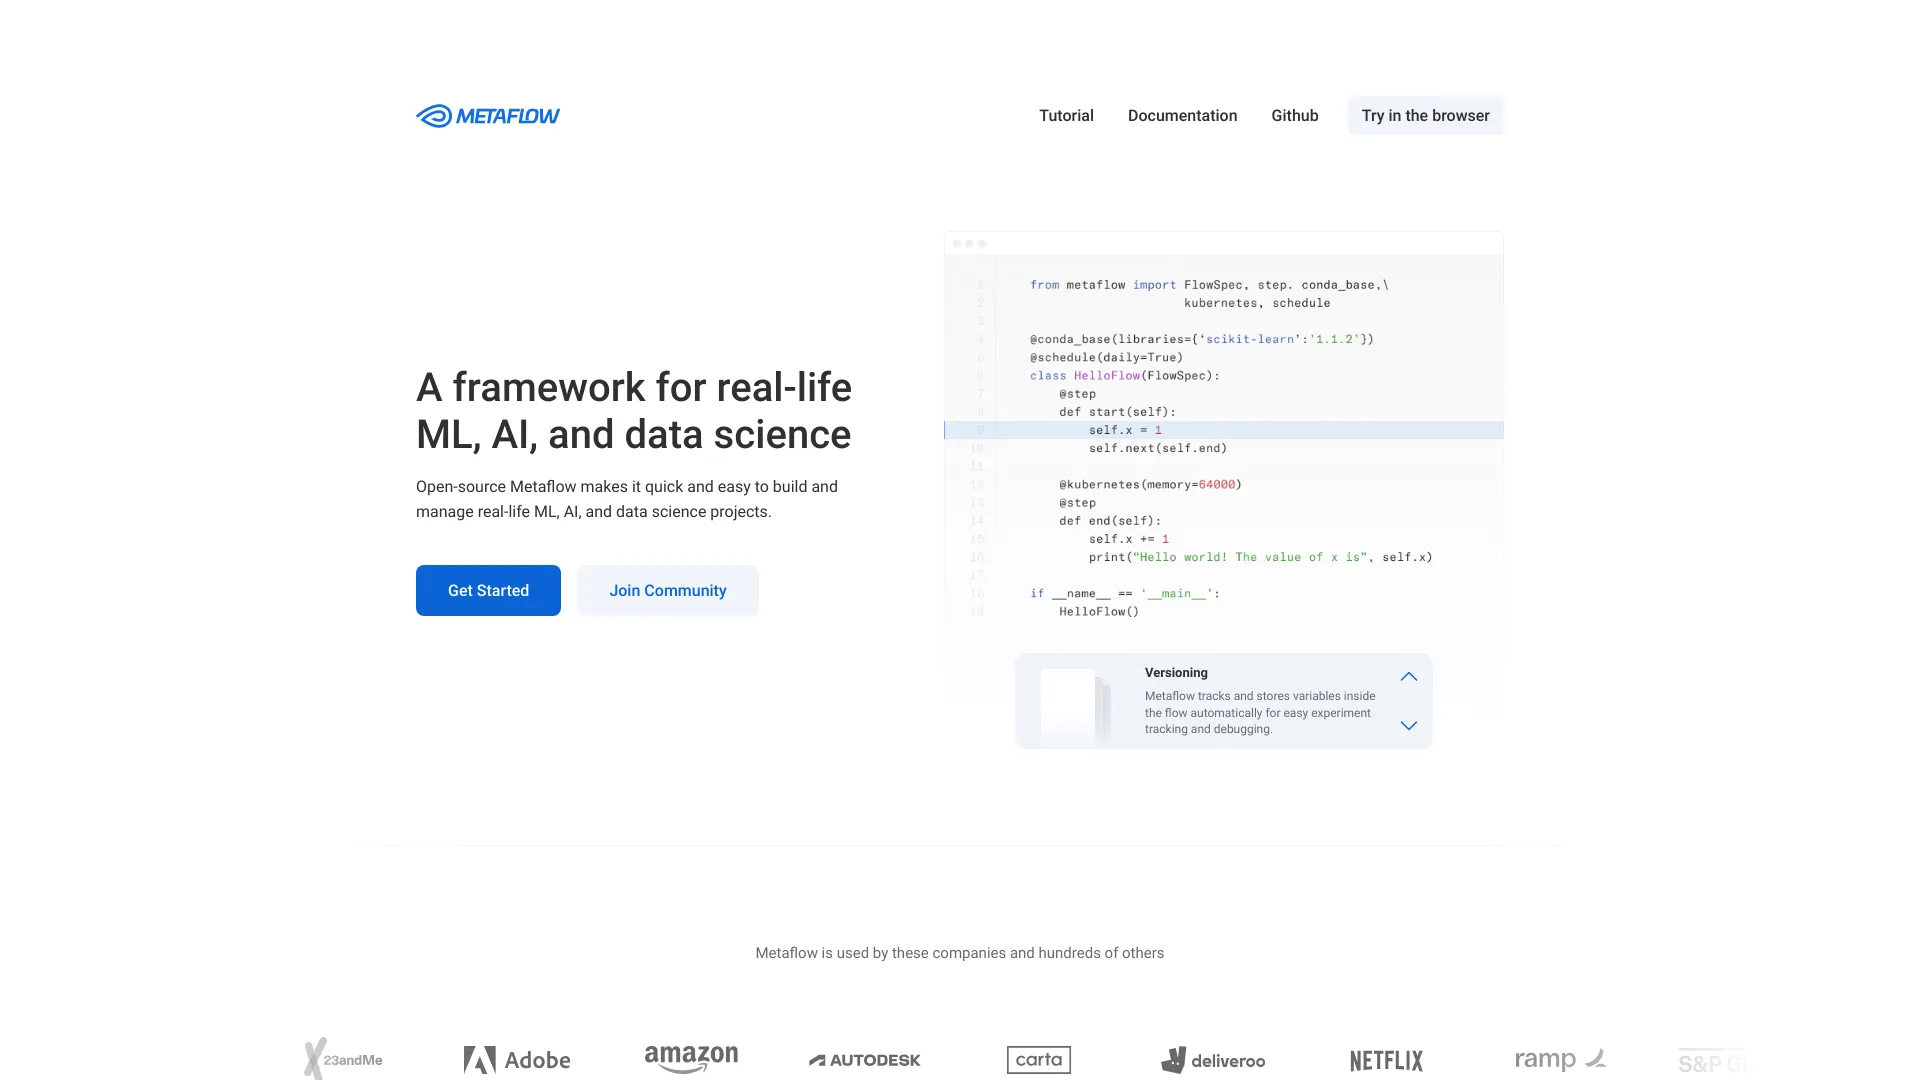
Task: Click the Join Community button
Action: (667, 589)
